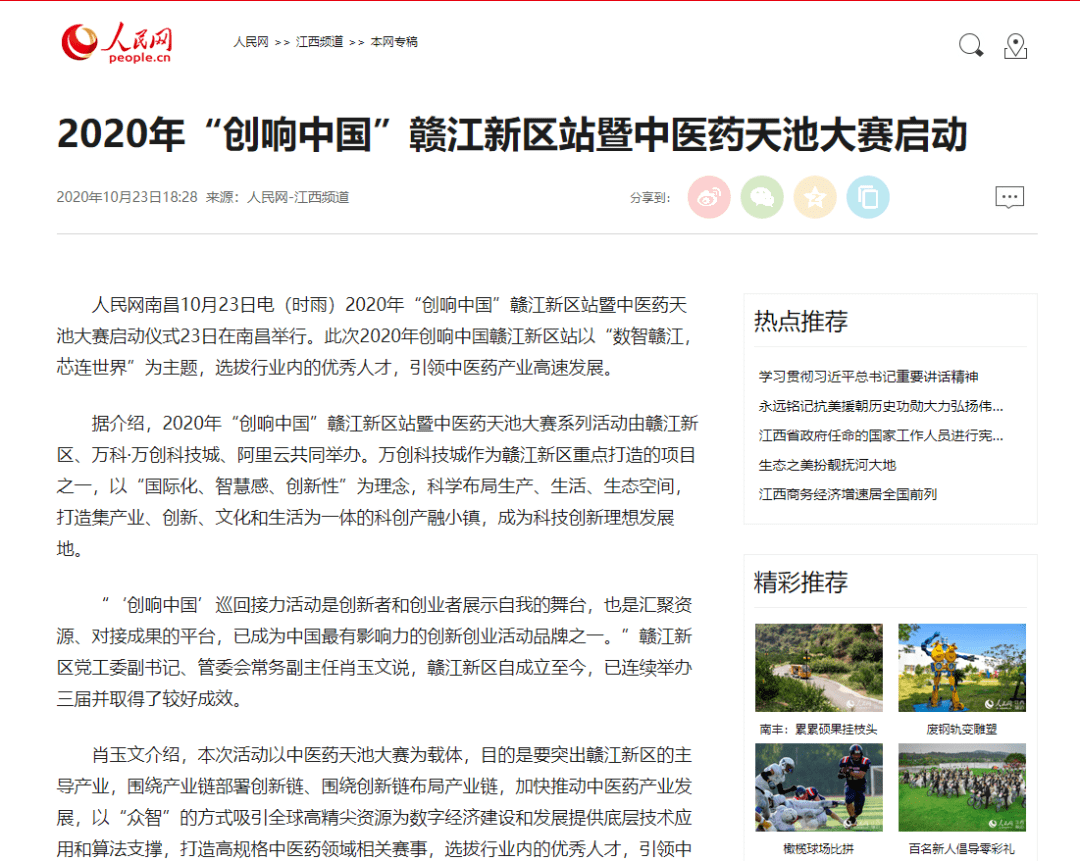Open the search magnifier icon
Viewport: 1080px width, 861px height.
coord(968,46)
